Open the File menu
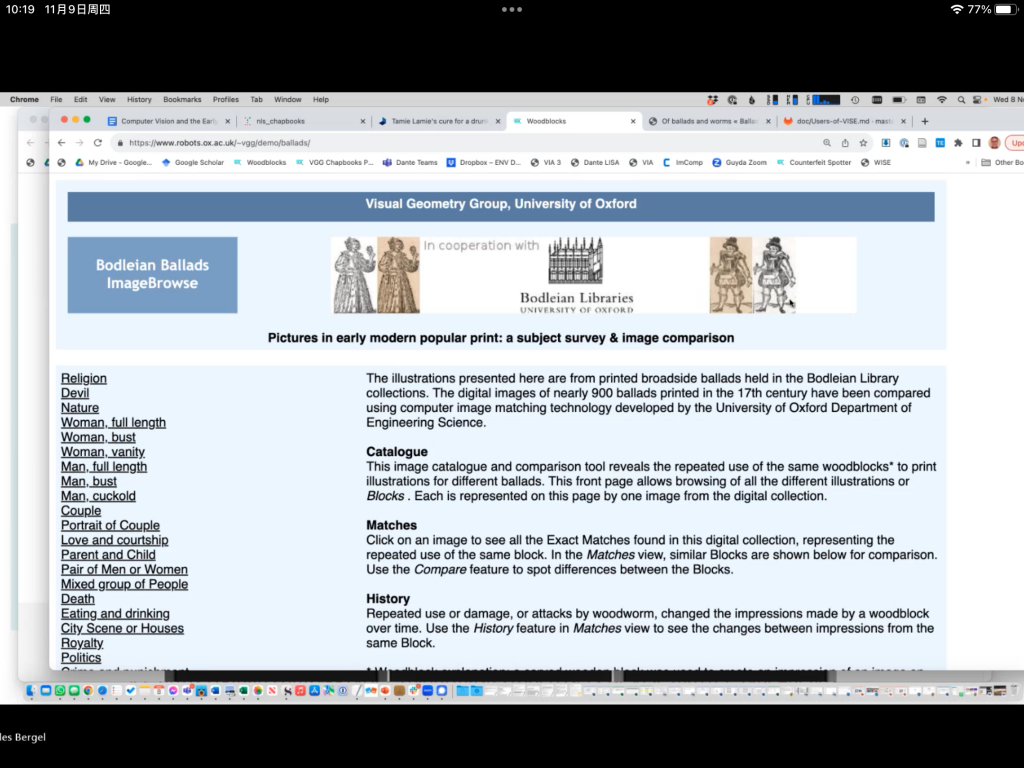 [56, 100]
